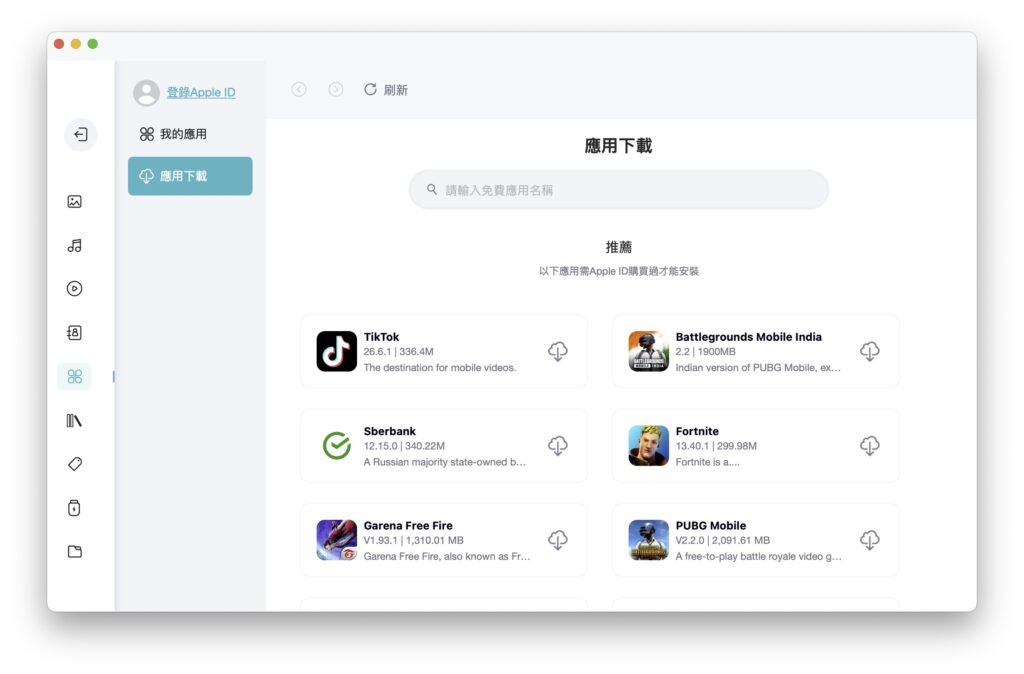Click the Fortnite app icon
1024x674 pixels.
[648, 446]
